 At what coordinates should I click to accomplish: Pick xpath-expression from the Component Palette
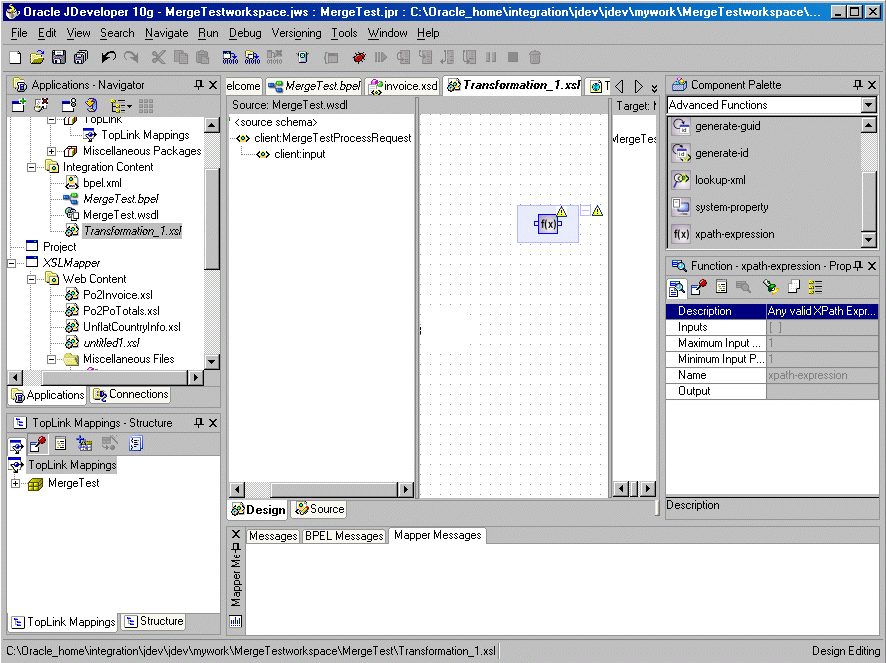735,234
